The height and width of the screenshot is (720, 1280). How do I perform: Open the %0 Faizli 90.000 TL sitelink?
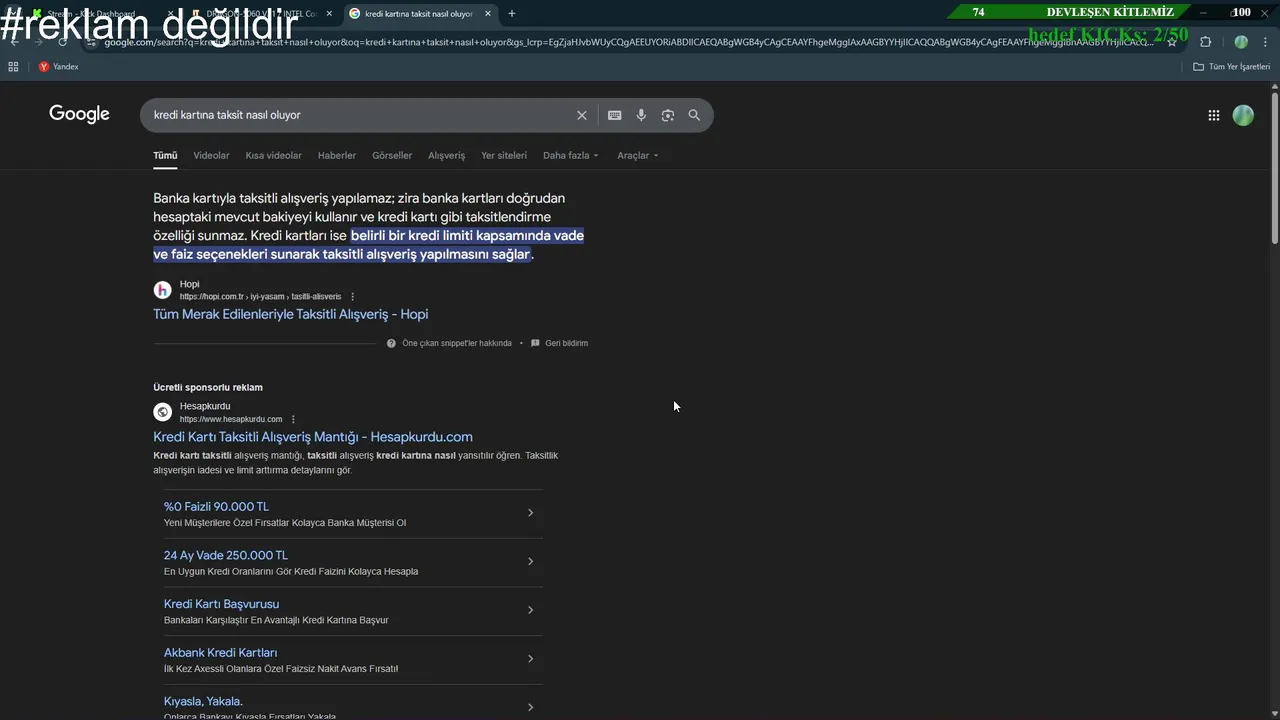(216, 507)
